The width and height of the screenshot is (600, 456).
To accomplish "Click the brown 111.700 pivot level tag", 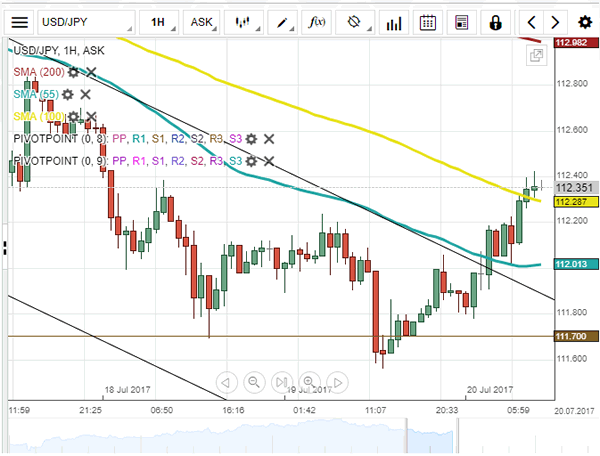I will (576, 336).
